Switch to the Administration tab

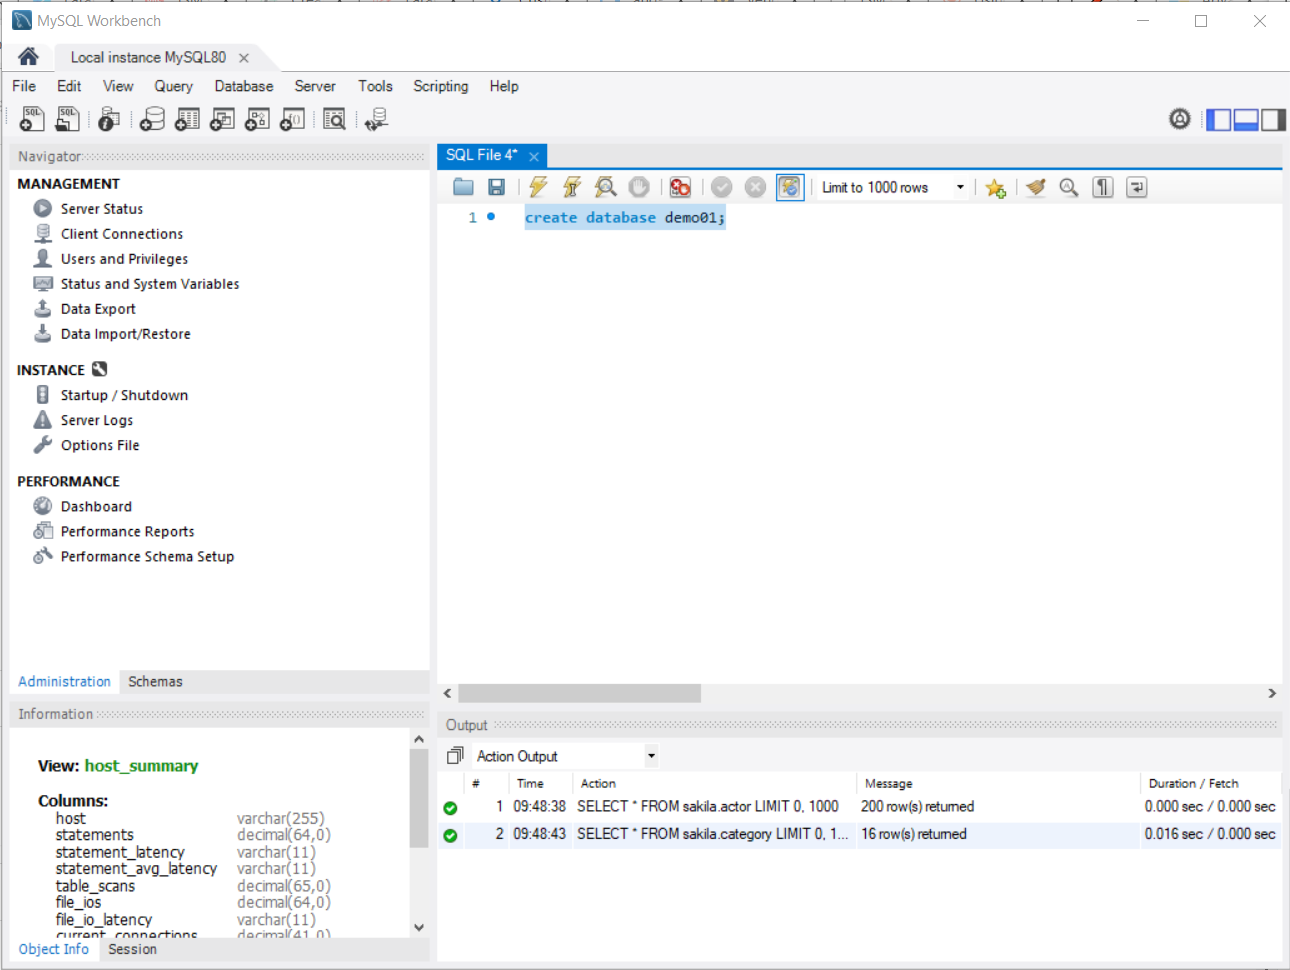coord(64,681)
